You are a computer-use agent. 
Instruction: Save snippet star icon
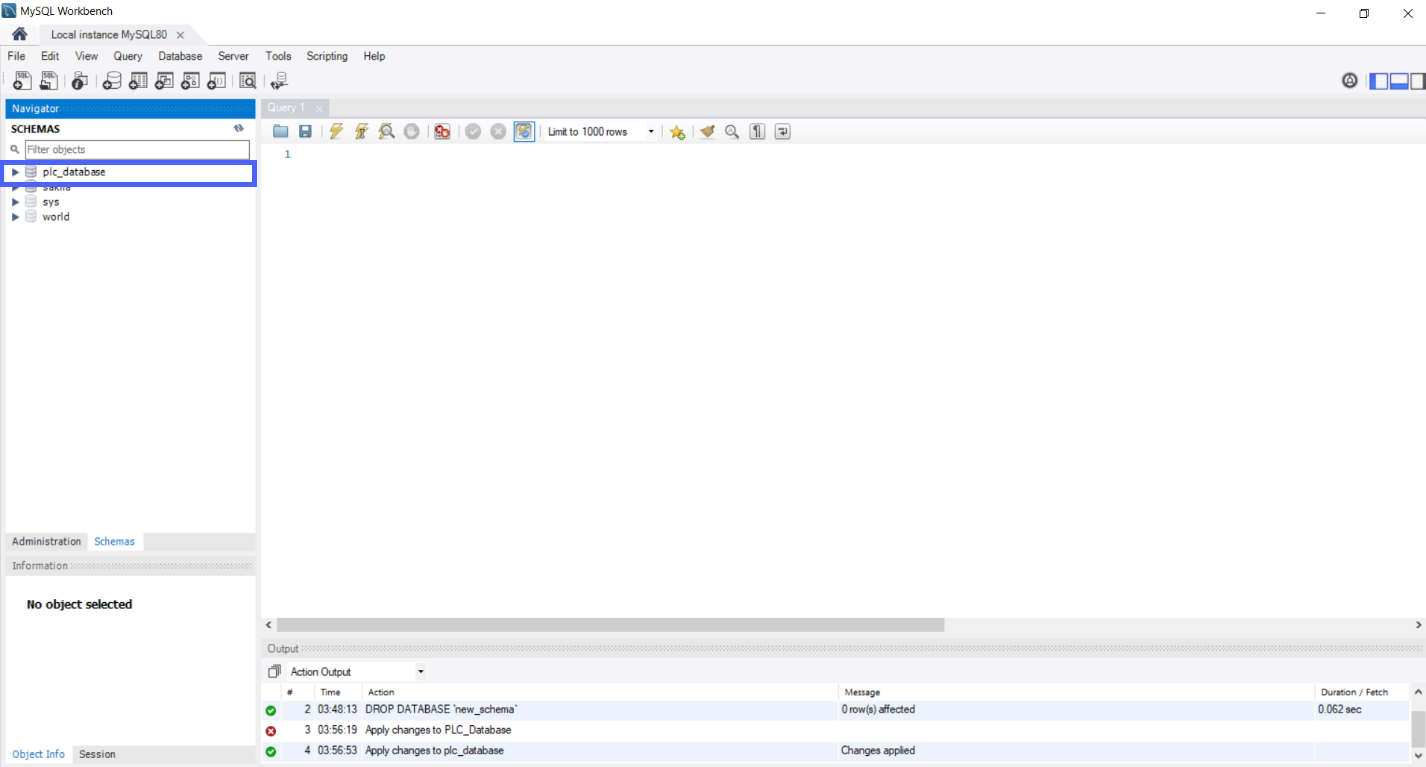pos(677,132)
